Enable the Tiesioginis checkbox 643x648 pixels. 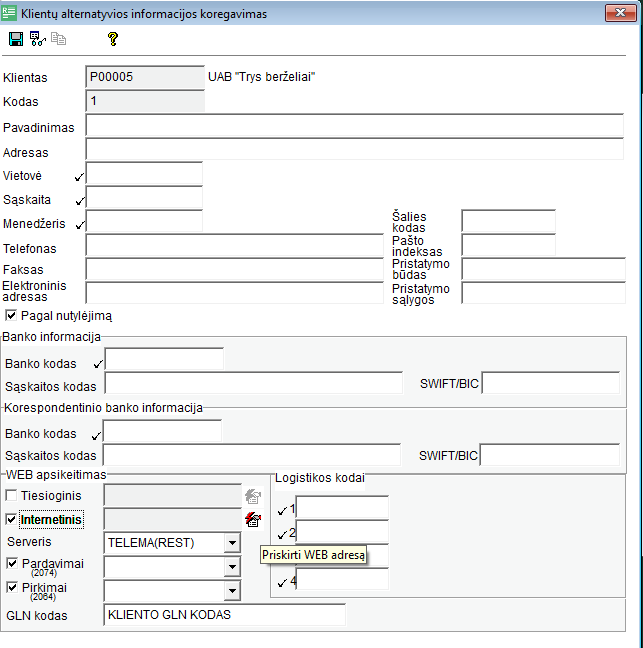pos(11,495)
